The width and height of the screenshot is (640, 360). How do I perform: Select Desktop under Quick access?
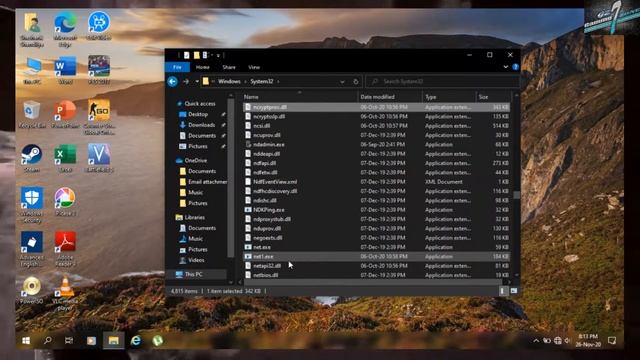[x=198, y=114]
